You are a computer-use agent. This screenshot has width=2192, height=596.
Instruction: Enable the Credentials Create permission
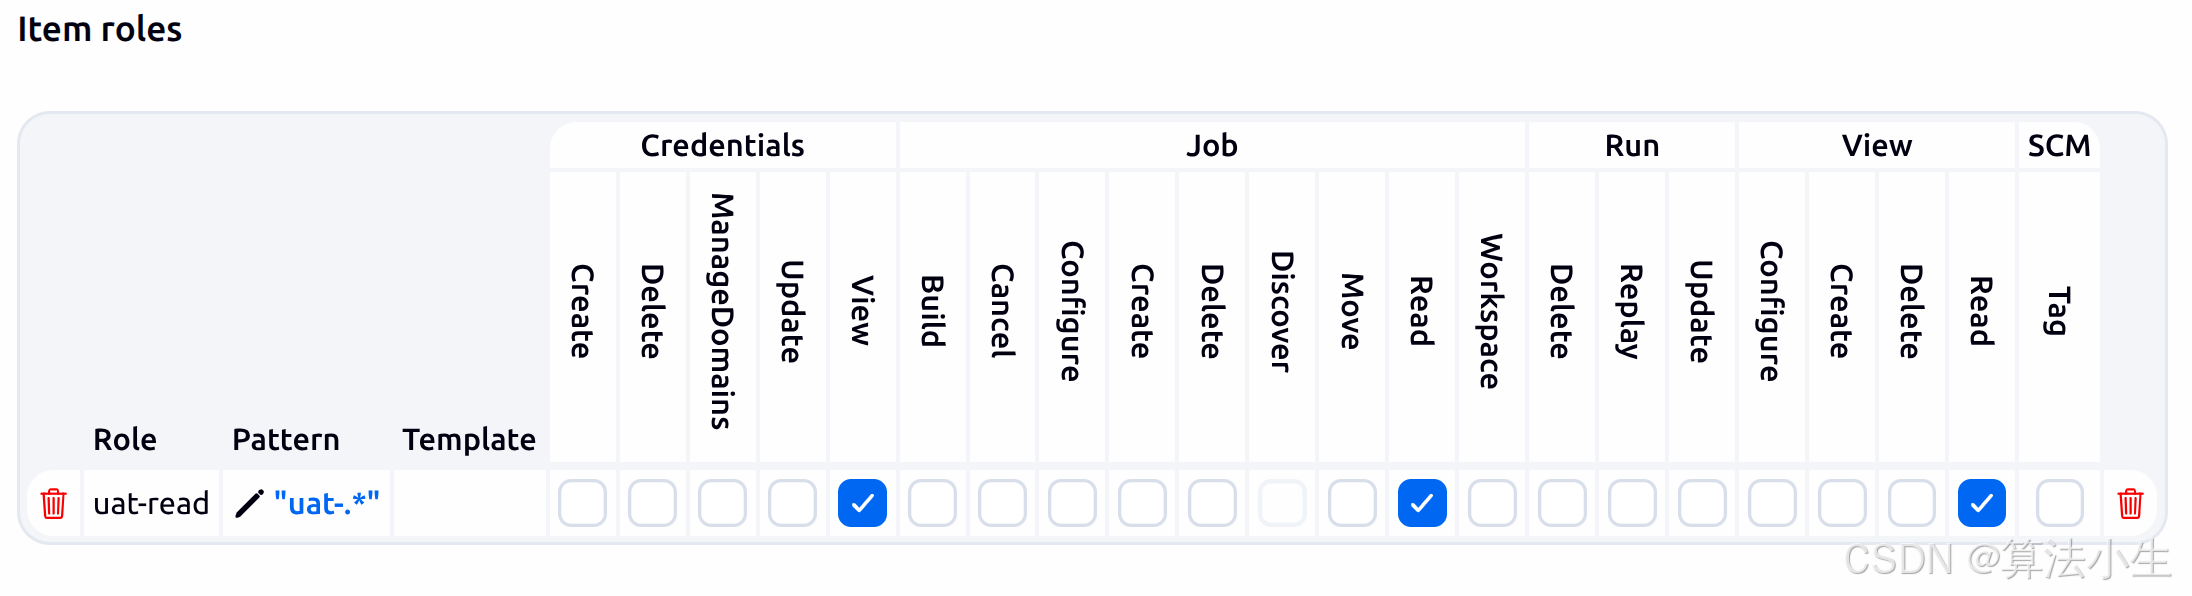coord(582,503)
